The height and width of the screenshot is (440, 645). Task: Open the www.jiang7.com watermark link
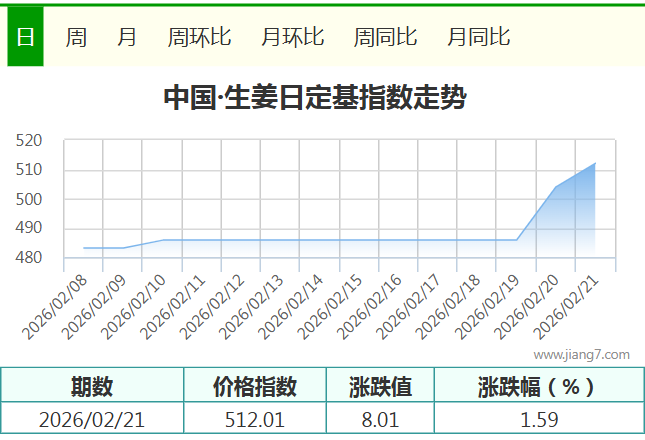[581, 354]
